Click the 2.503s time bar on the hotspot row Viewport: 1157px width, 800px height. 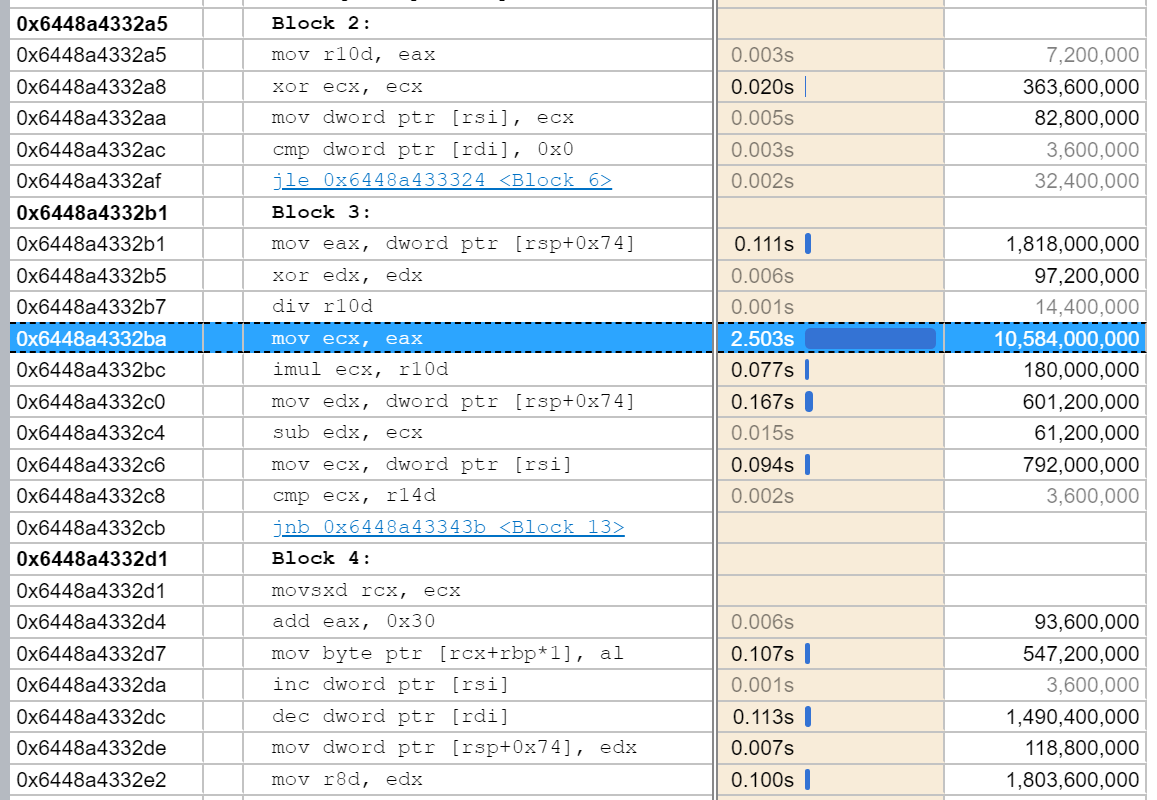coord(870,338)
